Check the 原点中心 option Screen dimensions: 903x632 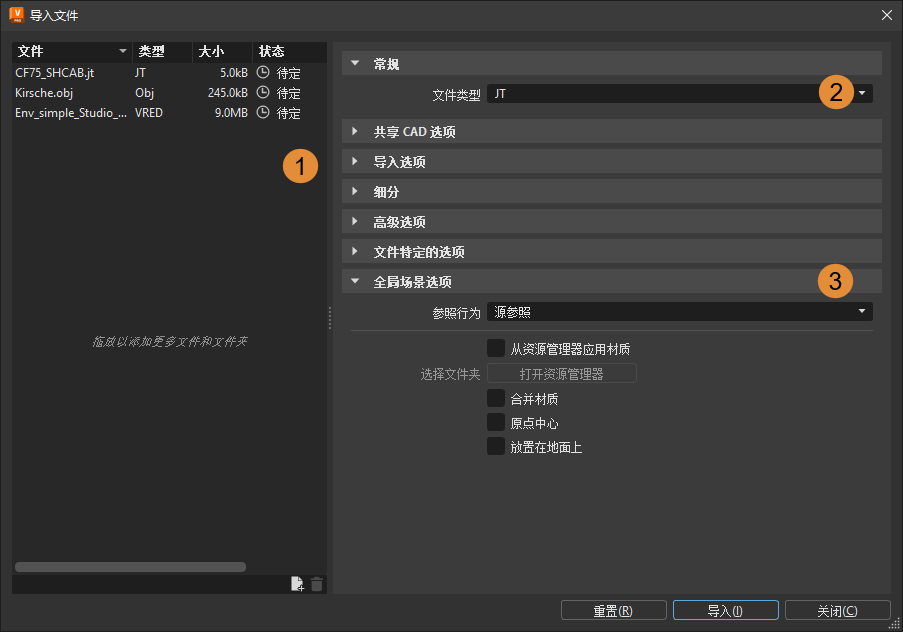pyautogui.click(x=496, y=422)
